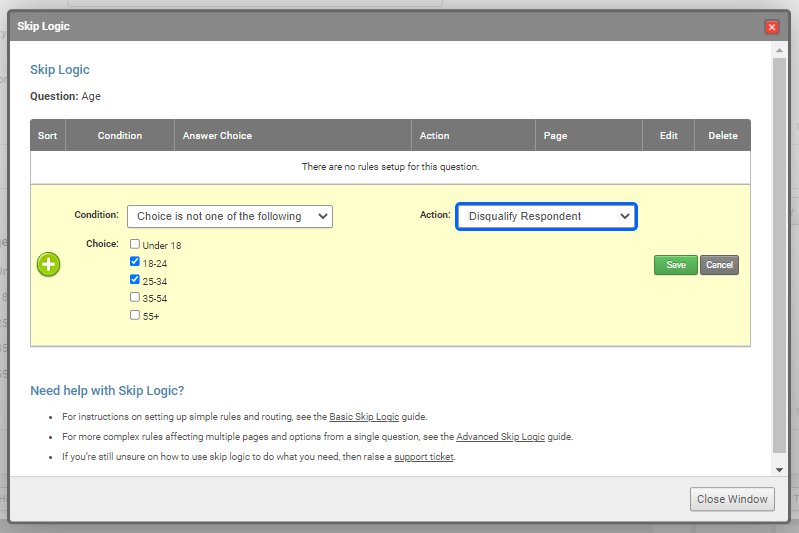Click the Sort column header
Viewport: 799px width, 533px height.
[48, 136]
